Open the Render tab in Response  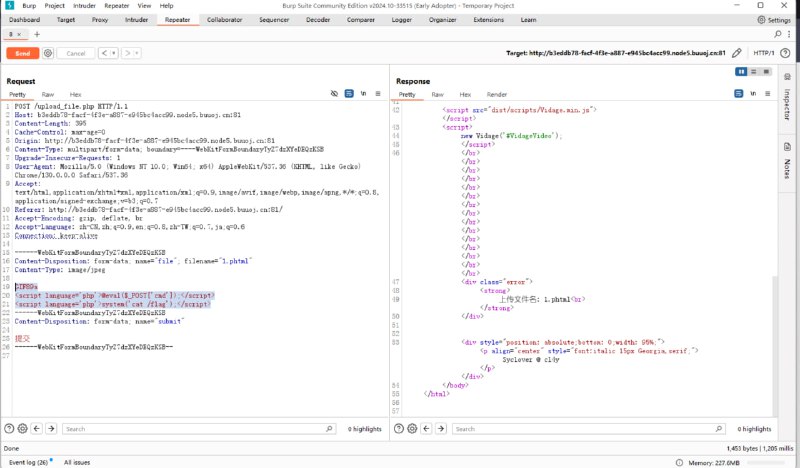(497, 94)
